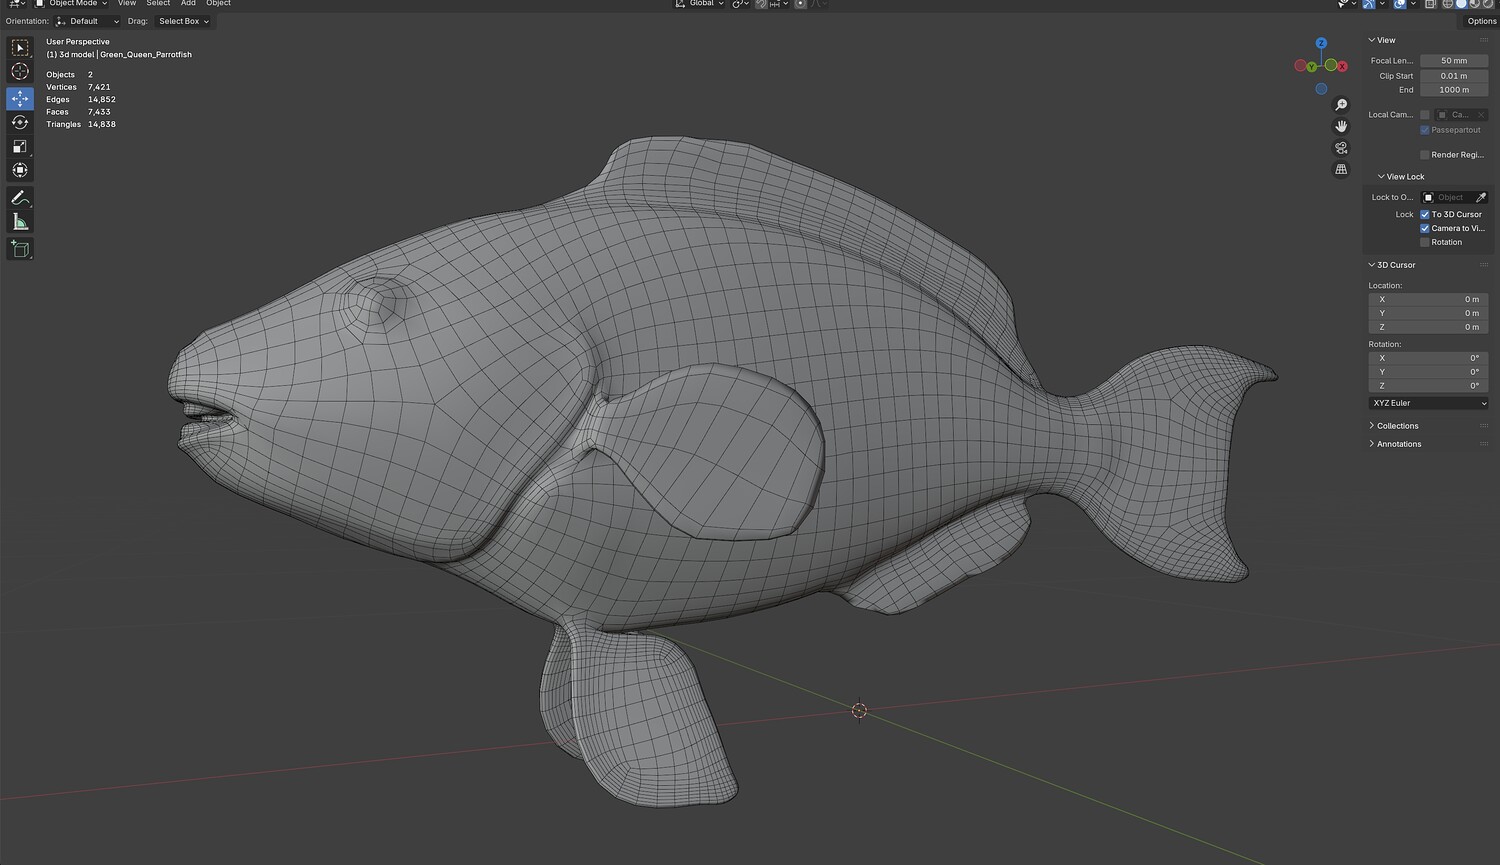This screenshot has height=865, width=1500.
Task: Click the Zoom viewport magnifier icon
Action: pos(1341,105)
